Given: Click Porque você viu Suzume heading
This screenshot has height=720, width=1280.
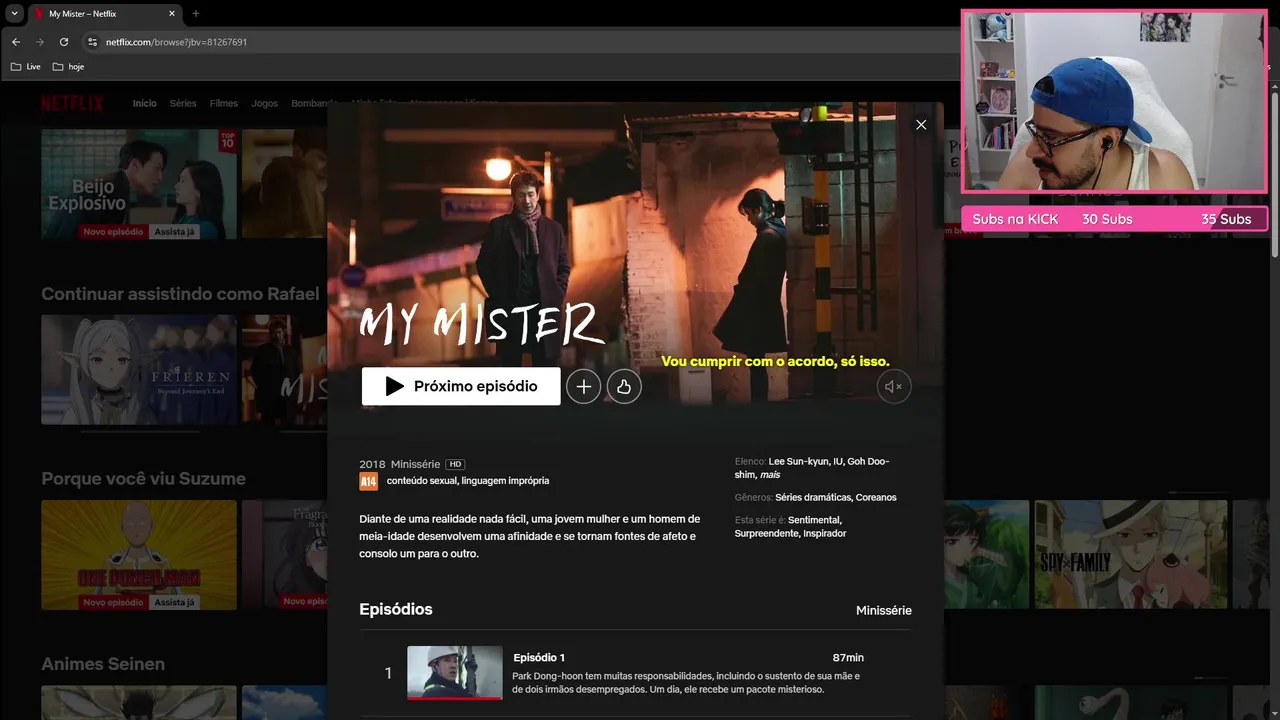Looking at the screenshot, I should coord(143,479).
